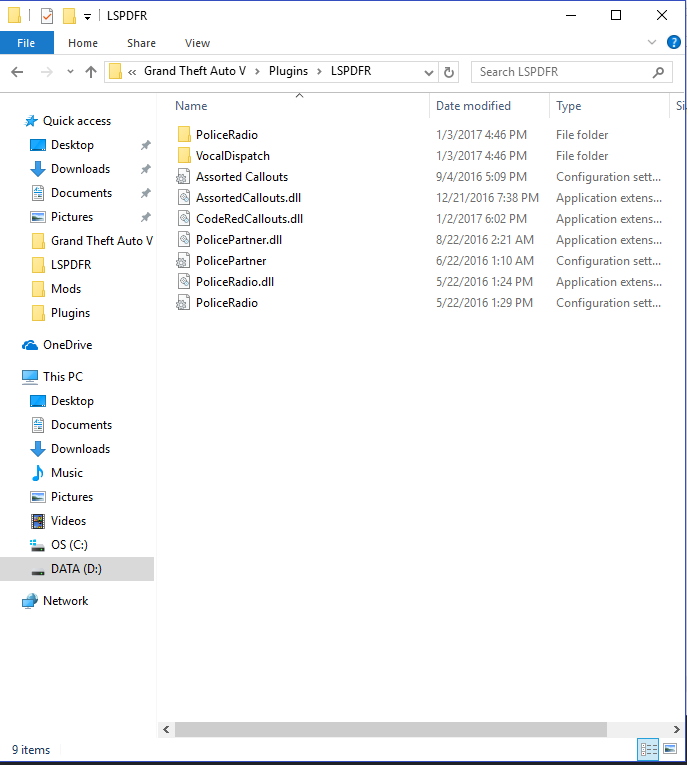The image size is (687, 765).
Task: Sort by the Type column header
Action: [x=569, y=106]
